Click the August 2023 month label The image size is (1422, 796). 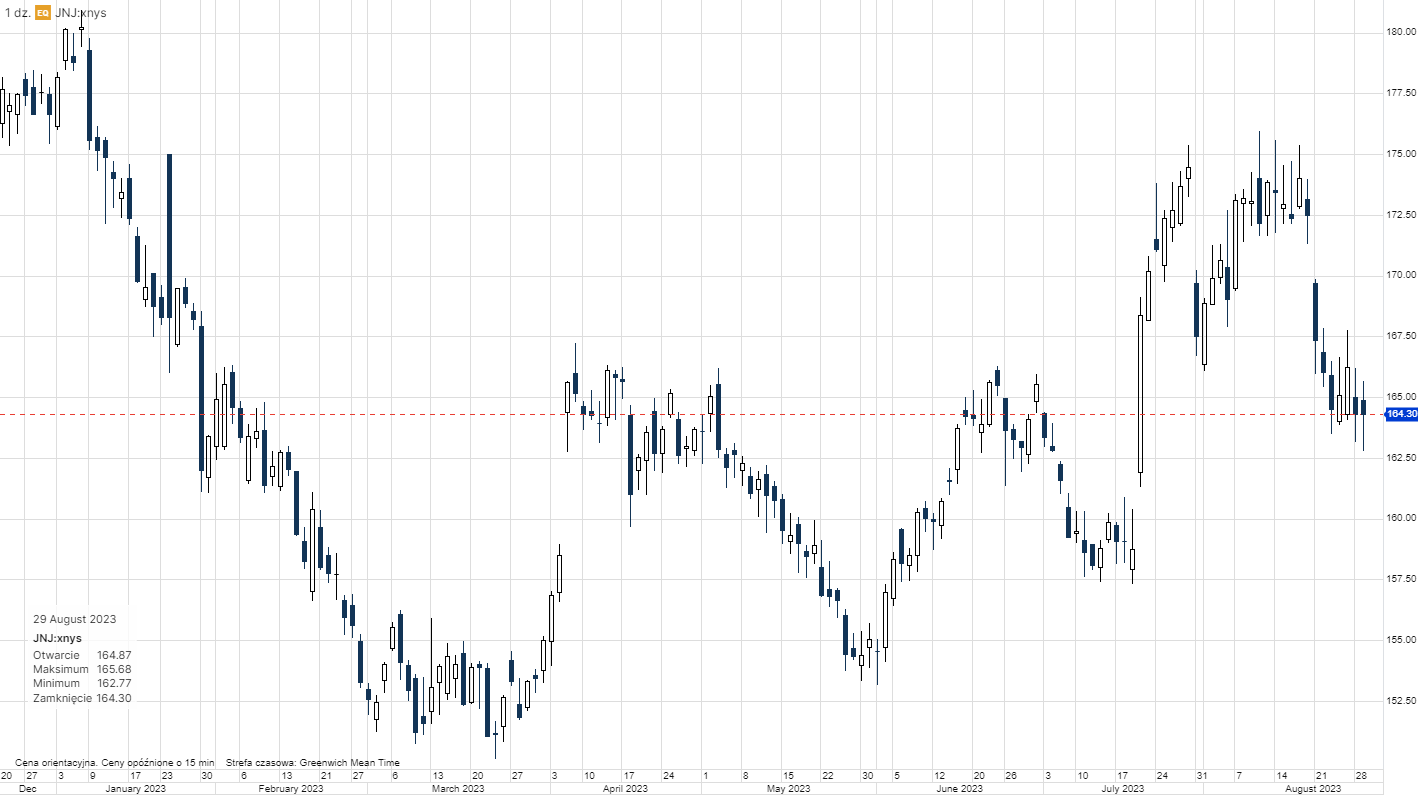1313,789
